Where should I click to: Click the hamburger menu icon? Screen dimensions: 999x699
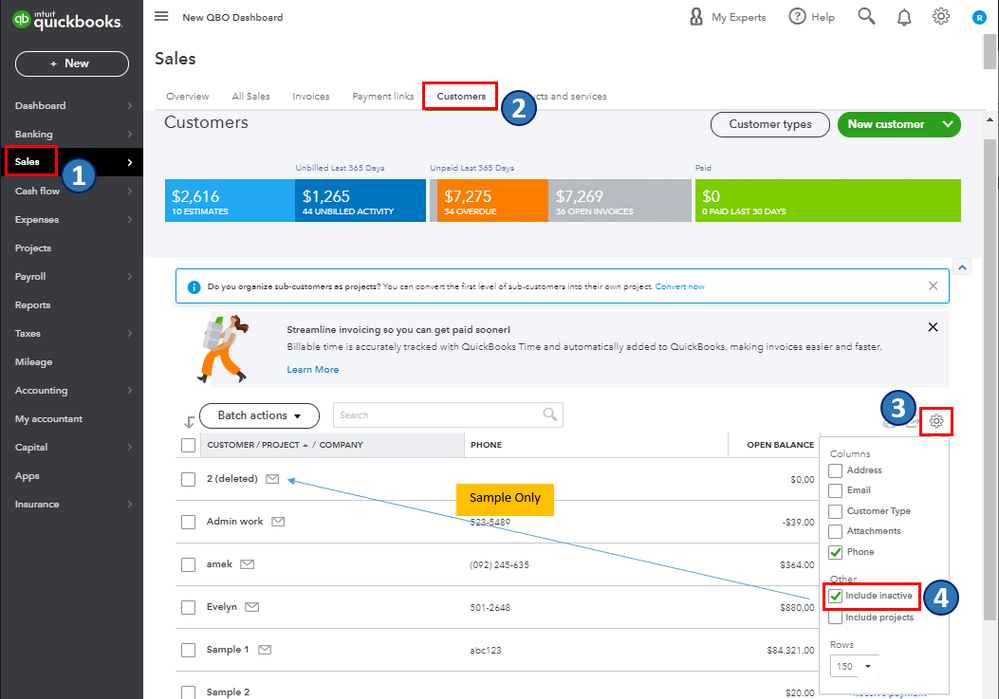point(162,17)
